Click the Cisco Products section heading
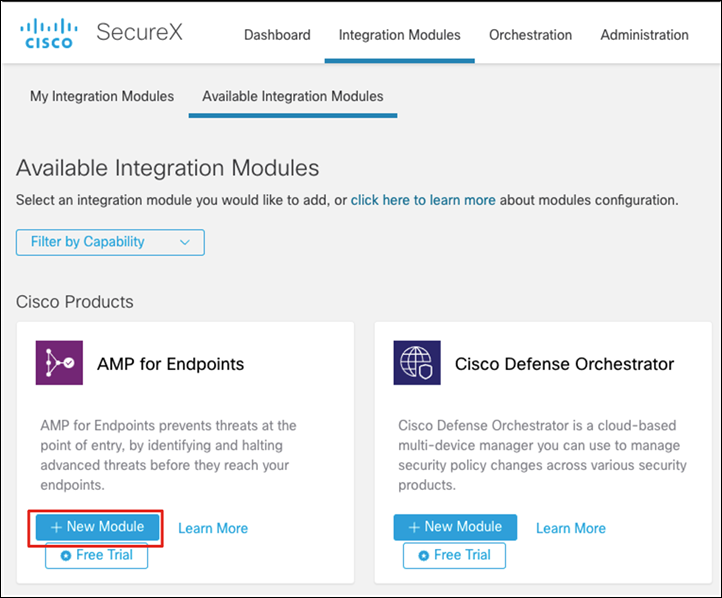The image size is (722, 598). [75, 302]
